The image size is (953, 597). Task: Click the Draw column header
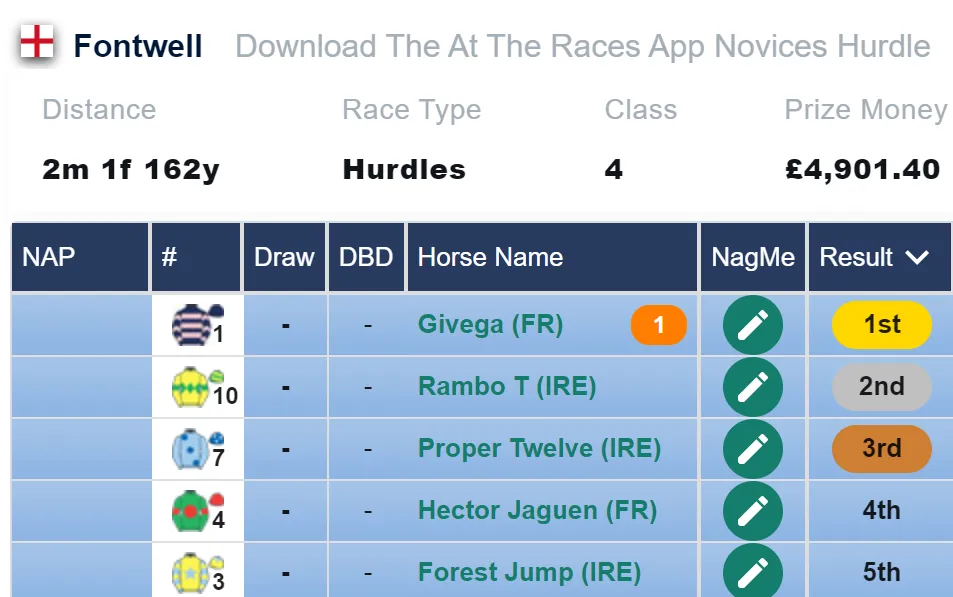(x=284, y=257)
